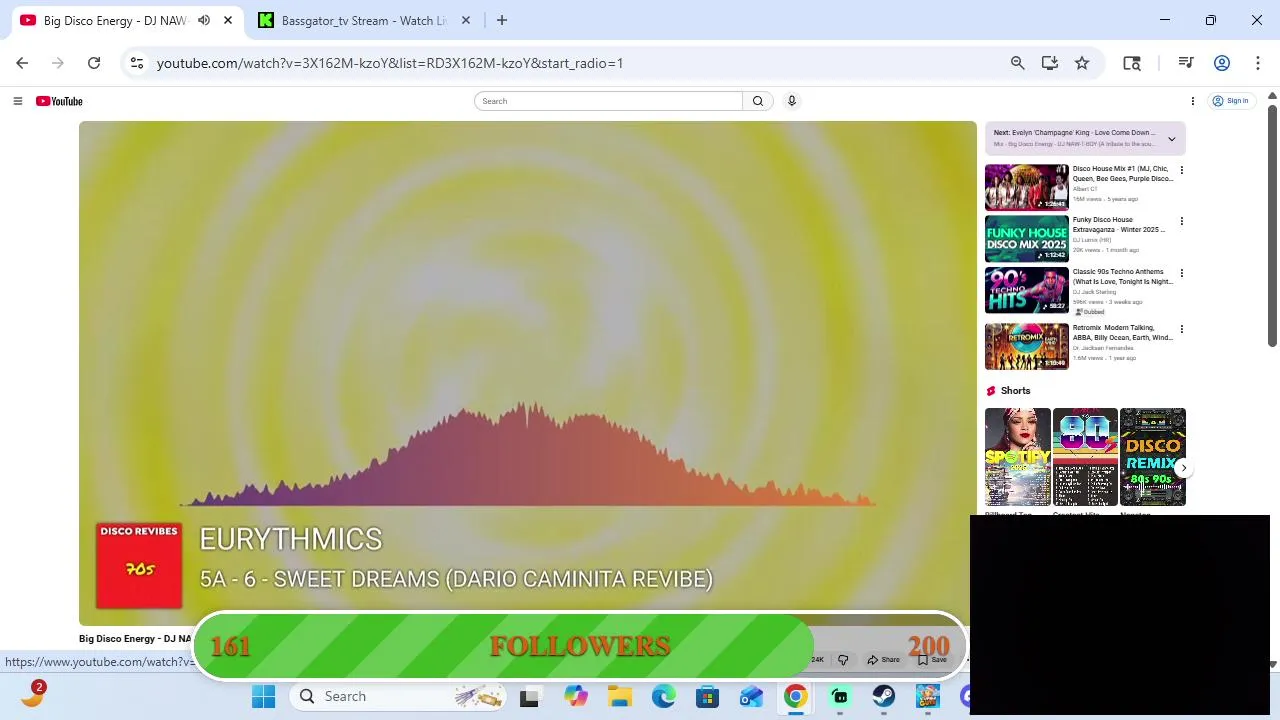Open the Chrome three-dot menu
Viewport: 1280px width, 720px height.
pyautogui.click(x=1257, y=63)
